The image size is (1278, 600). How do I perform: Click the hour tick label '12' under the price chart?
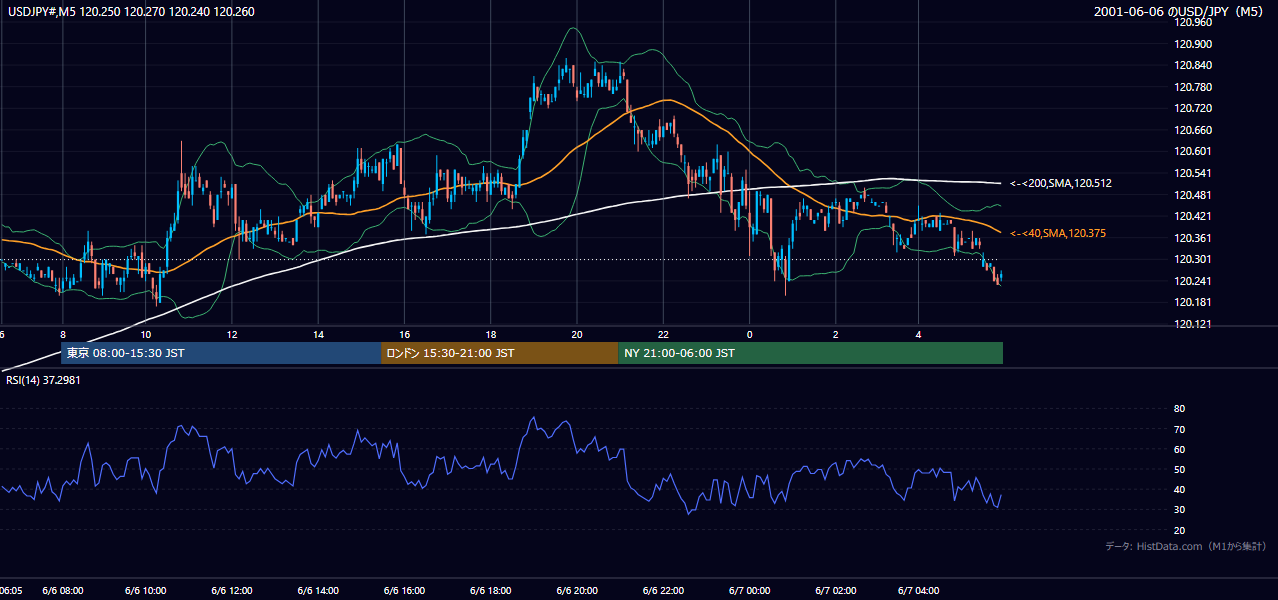click(x=232, y=334)
